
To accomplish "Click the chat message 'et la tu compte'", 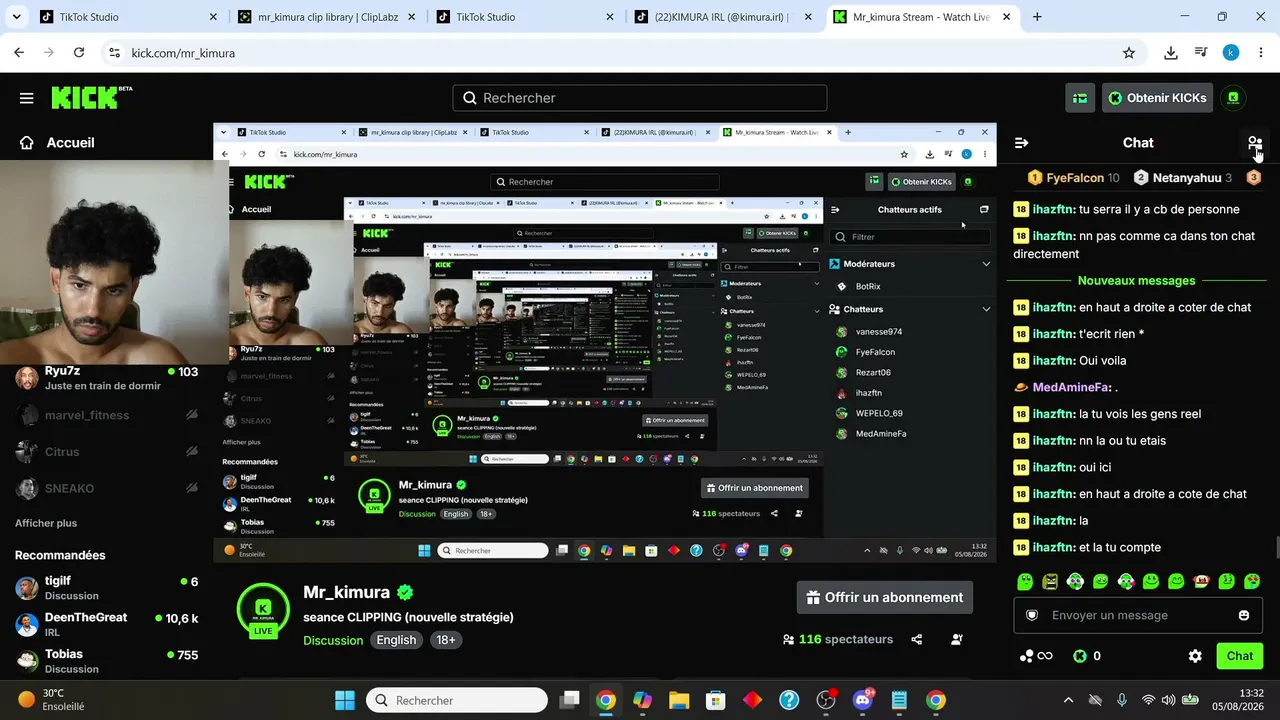I will pos(1119,547).
